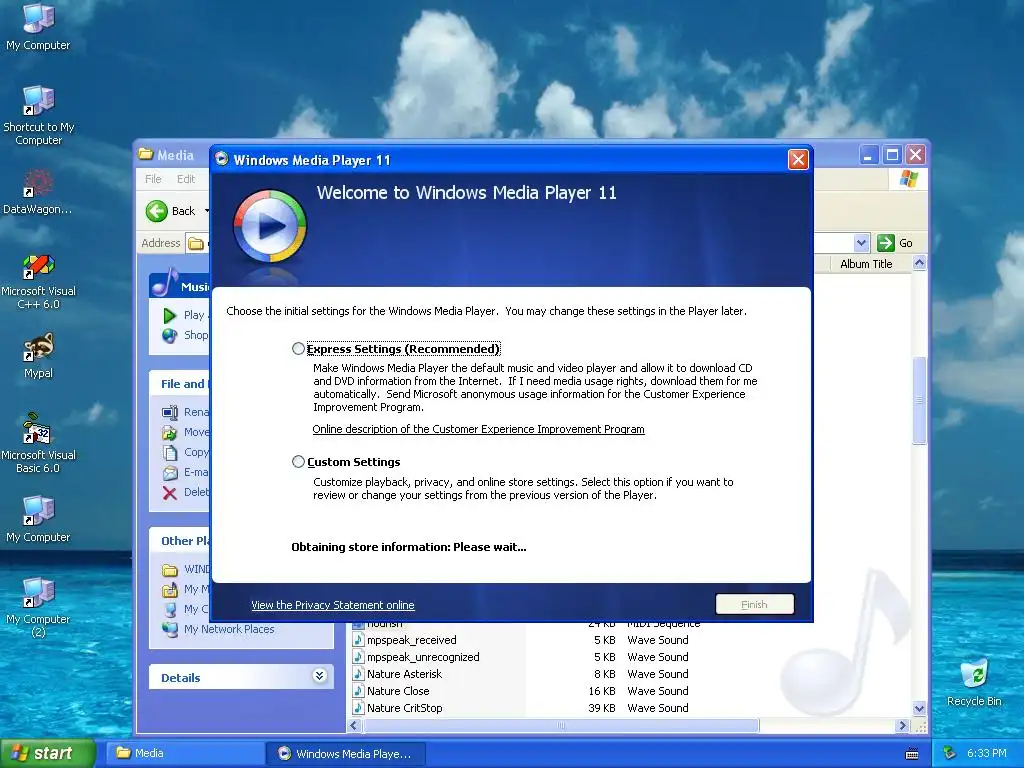The width and height of the screenshot is (1024, 768).
Task: Minimize the Media window
Action: click(x=868, y=155)
